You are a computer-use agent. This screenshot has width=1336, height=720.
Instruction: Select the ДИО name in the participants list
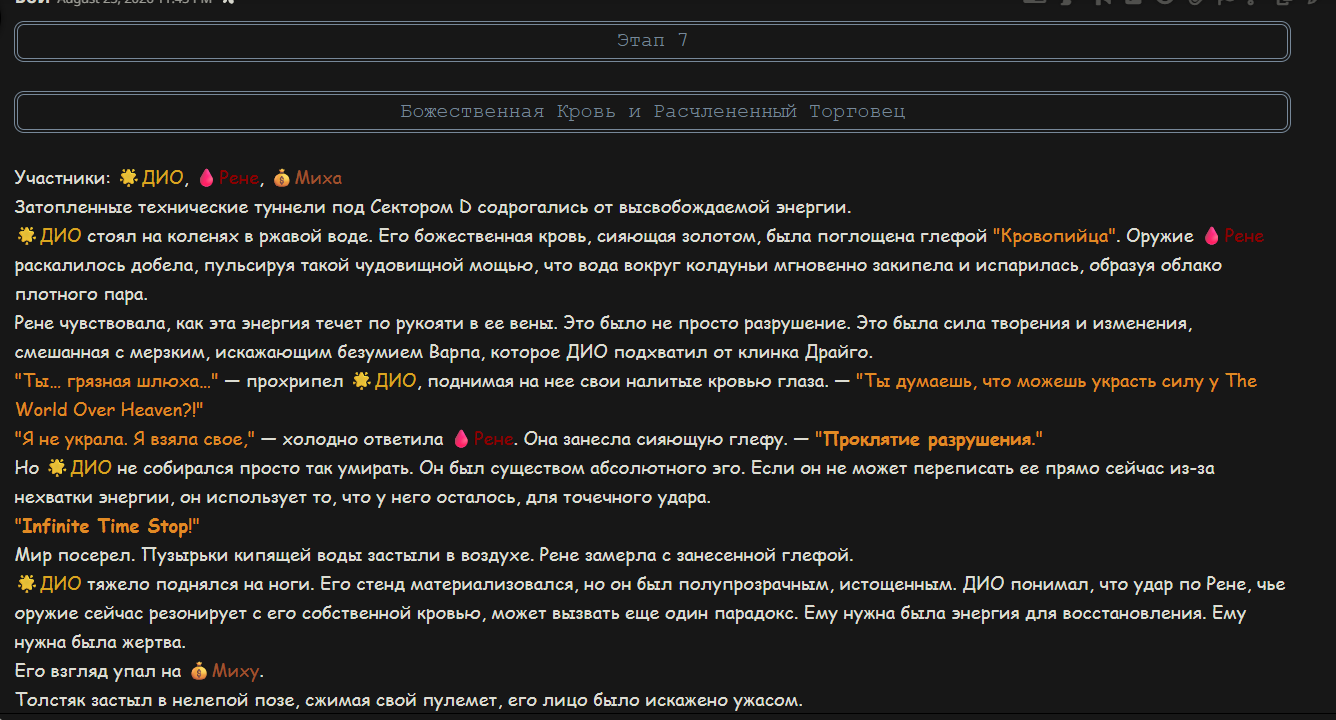pyautogui.click(x=162, y=178)
